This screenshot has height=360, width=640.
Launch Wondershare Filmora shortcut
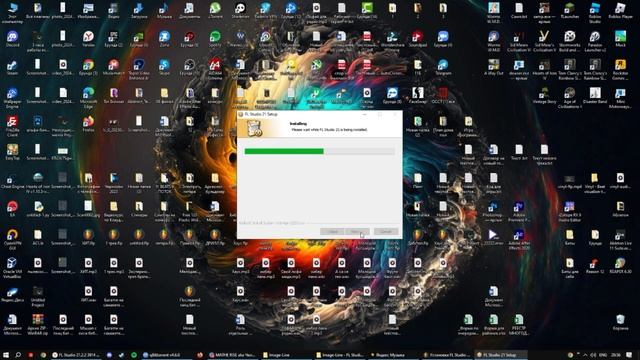tap(392, 41)
